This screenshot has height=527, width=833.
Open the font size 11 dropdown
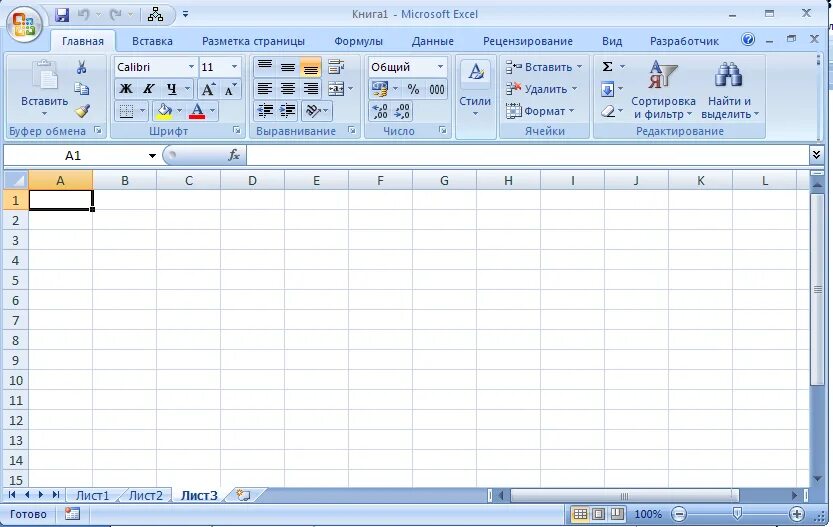click(x=234, y=67)
